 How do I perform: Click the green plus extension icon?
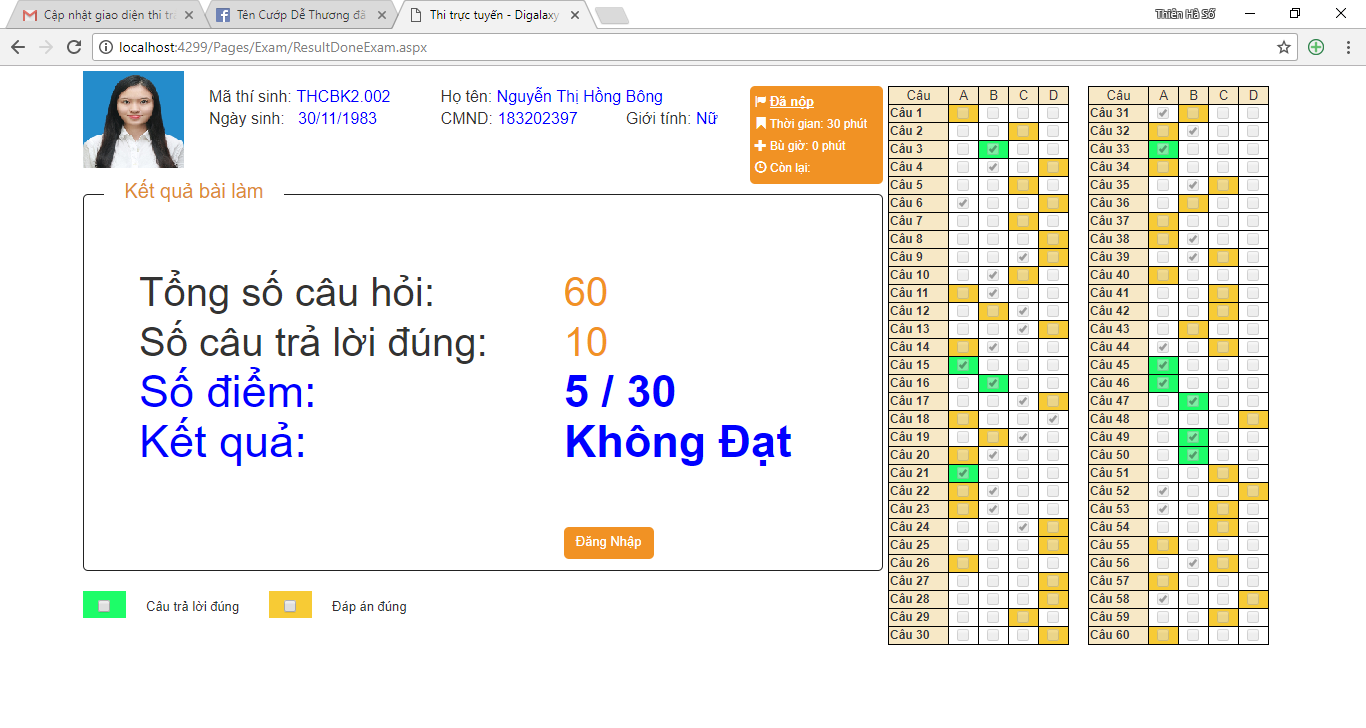coord(1316,47)
